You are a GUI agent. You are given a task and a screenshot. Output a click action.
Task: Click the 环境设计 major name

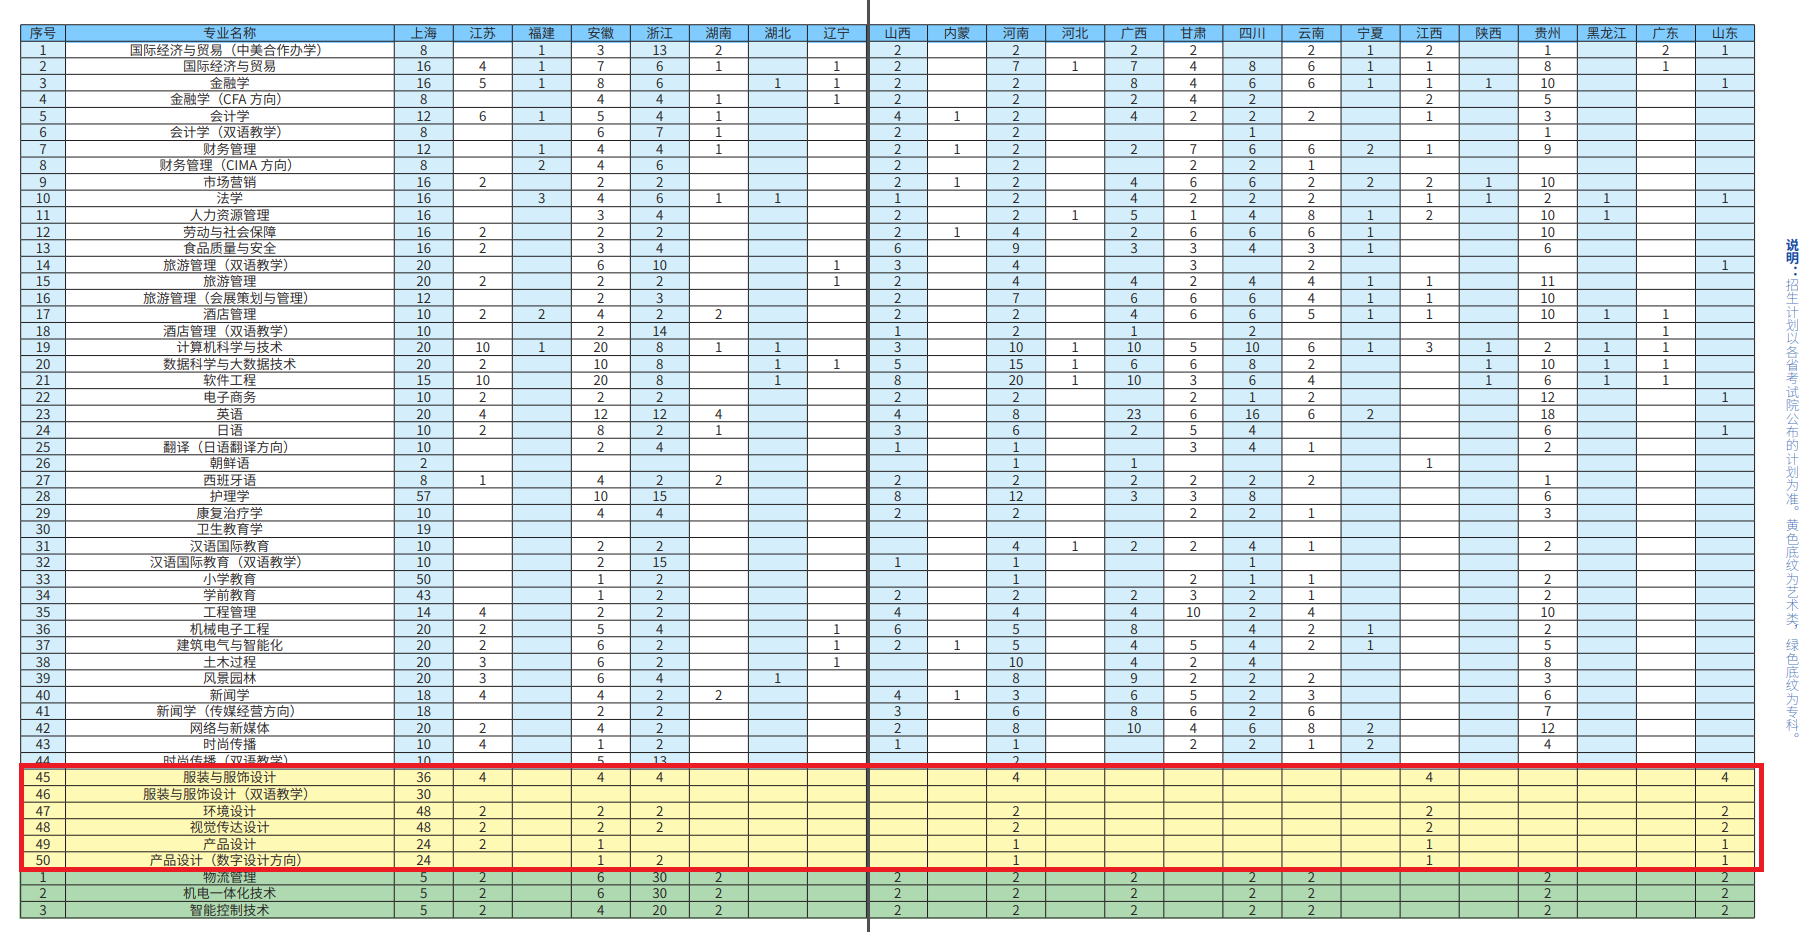(230, 811)
